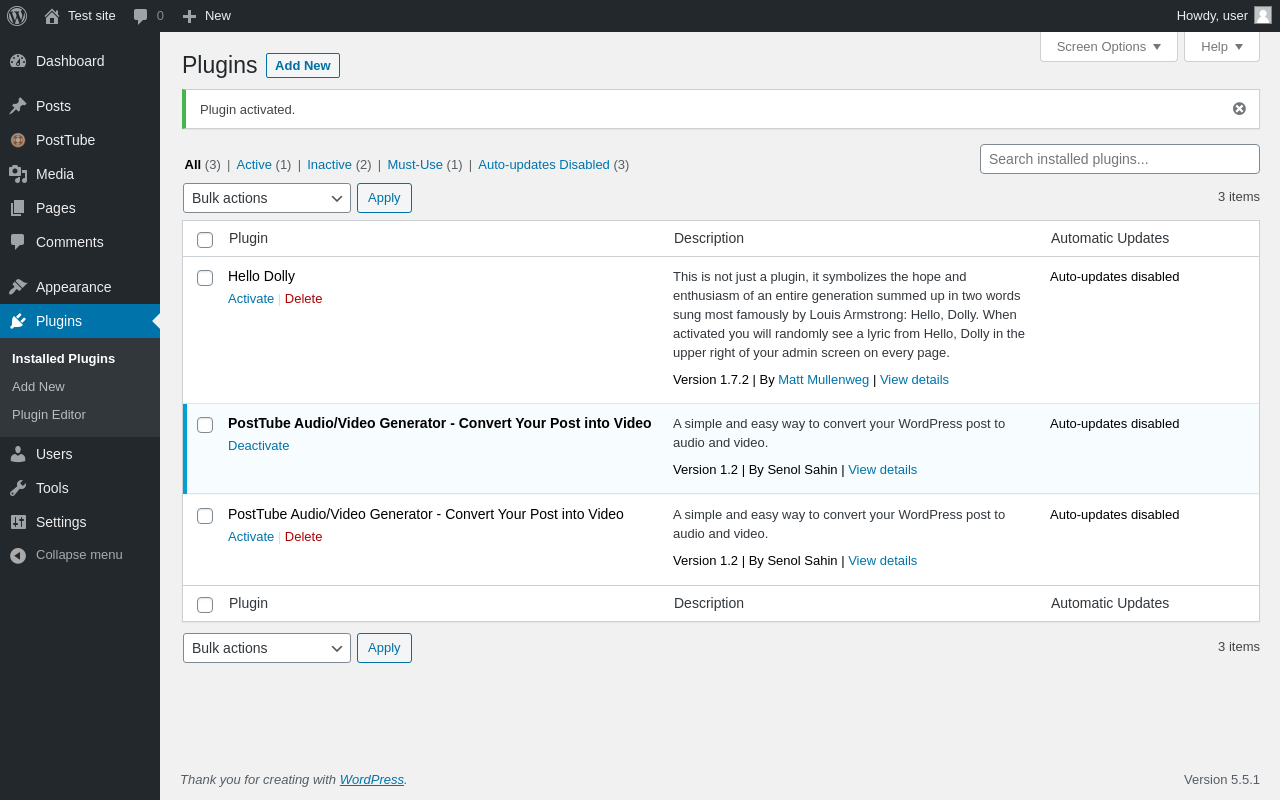Click the user avatar in admin bar
The width and height of the screenshot is (1280, 800).
click(x=1263, y=15)
